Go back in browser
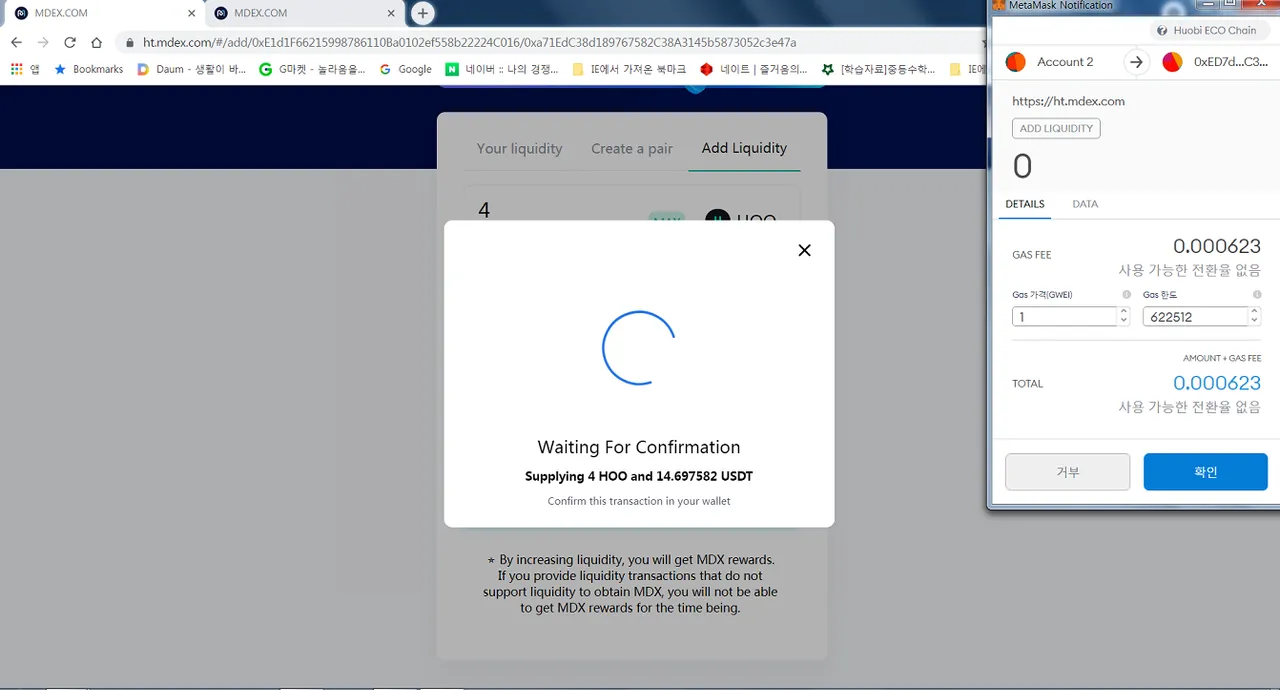1280x690 pixels. pos(16,43)
